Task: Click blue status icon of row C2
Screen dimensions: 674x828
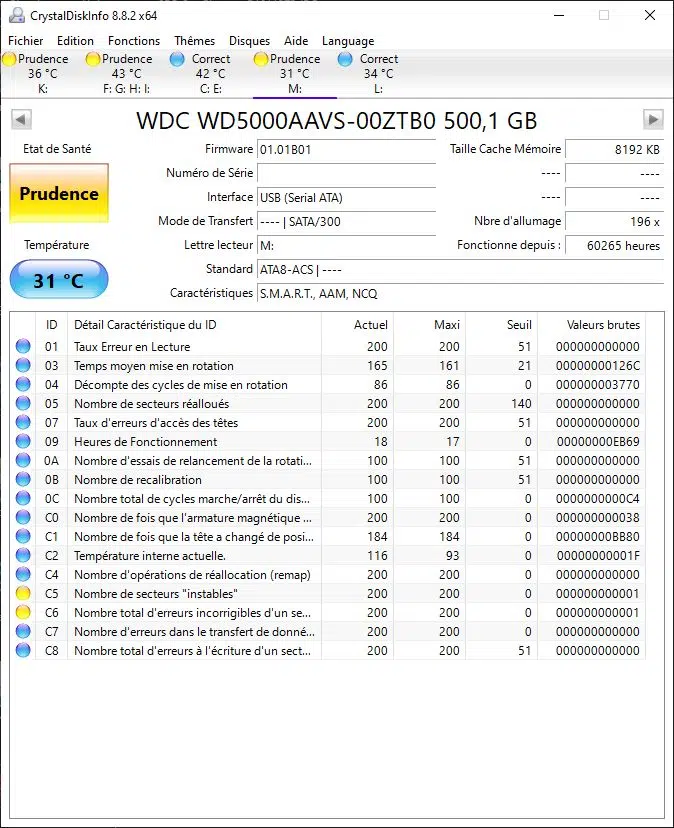Action: point(23,556)
